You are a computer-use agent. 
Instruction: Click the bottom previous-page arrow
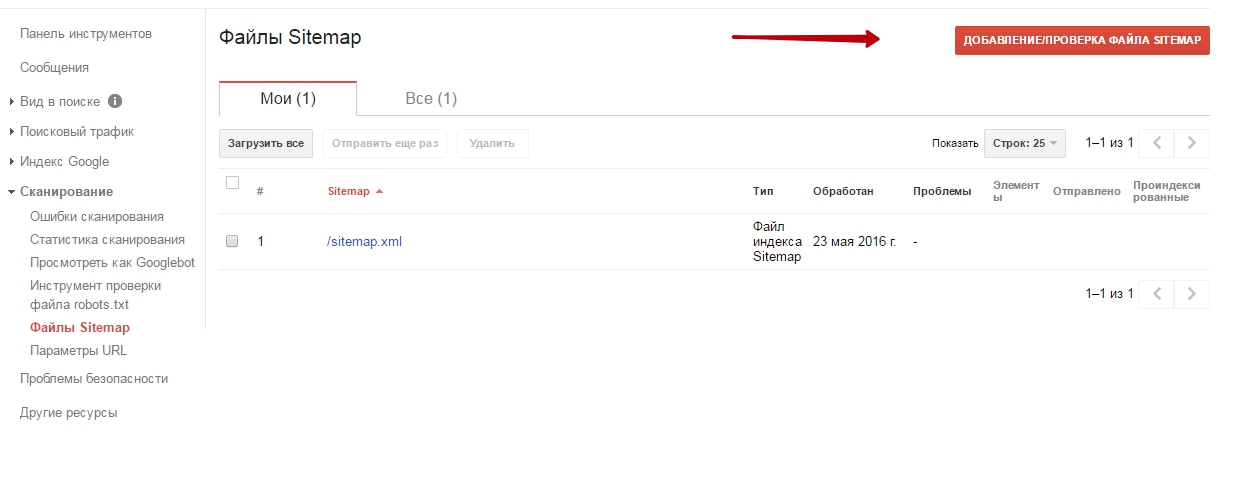click(1157, 294)
